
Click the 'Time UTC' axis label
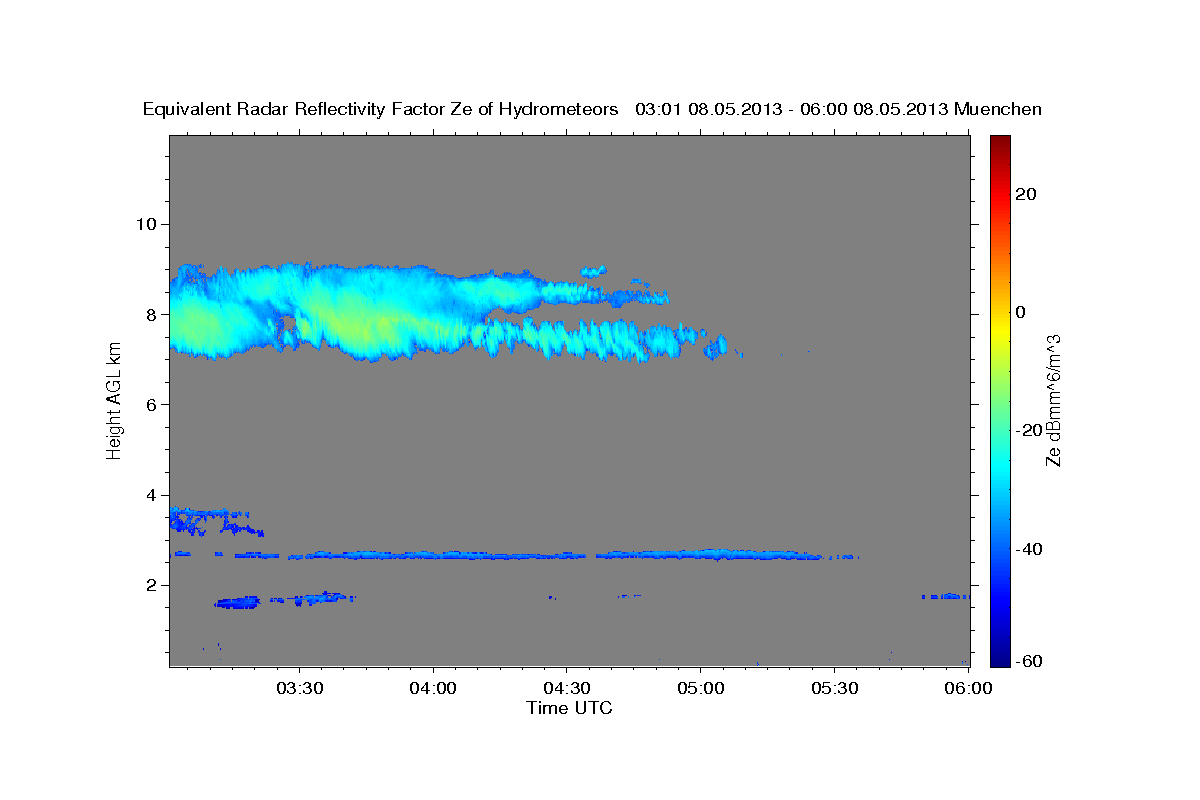pyautogui.click(x=569, y=708)
